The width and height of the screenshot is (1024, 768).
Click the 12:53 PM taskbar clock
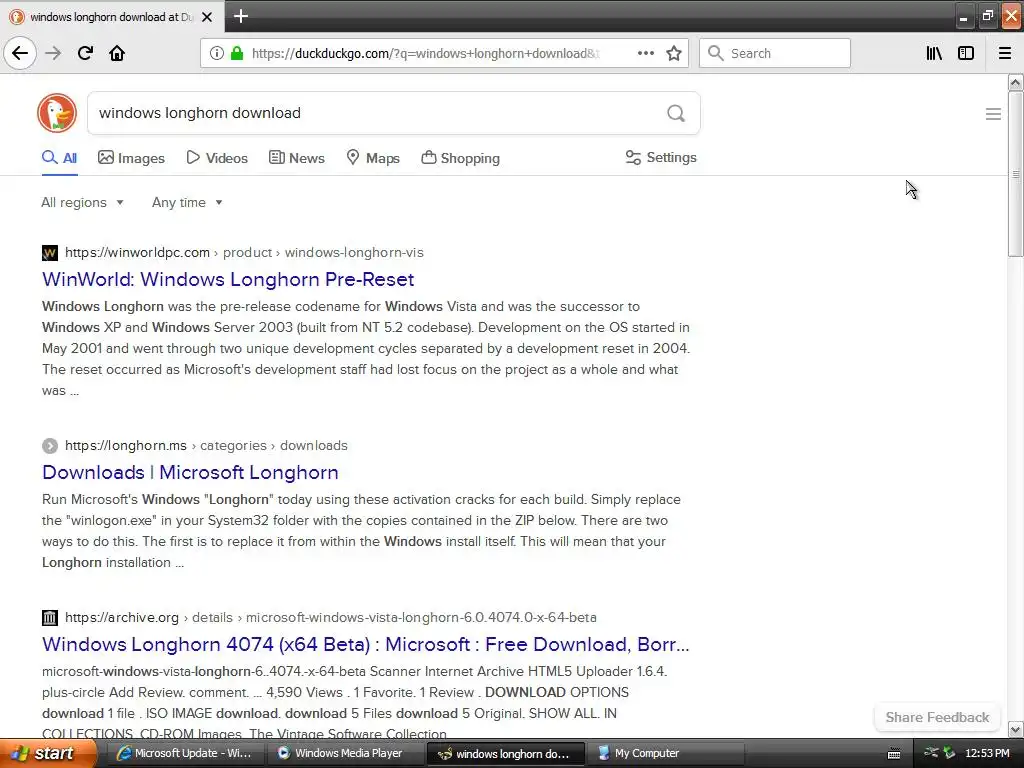(987, 754)
